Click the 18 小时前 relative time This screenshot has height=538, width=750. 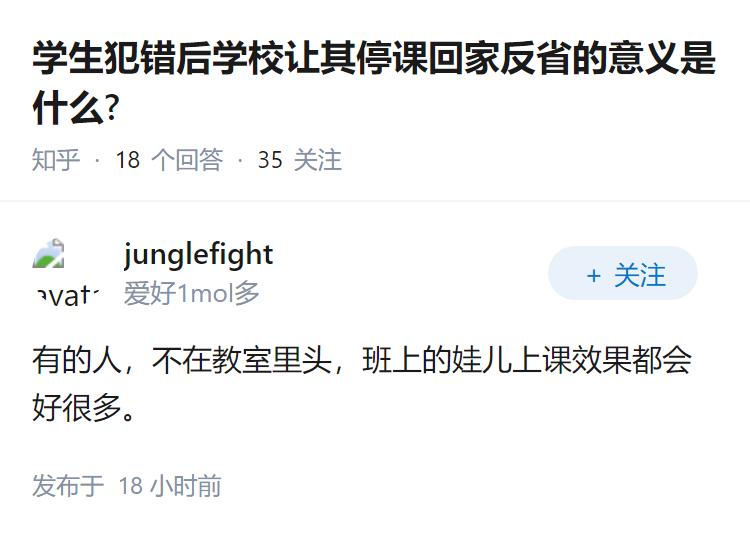pyautogui.click(x=170, y=486)
